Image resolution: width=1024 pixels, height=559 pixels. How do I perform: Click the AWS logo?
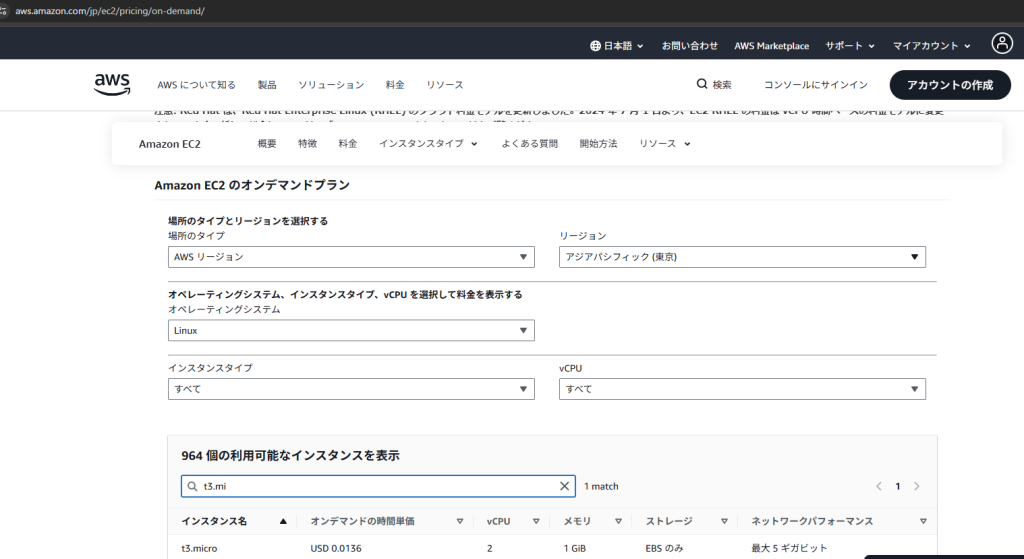(112, 85)
